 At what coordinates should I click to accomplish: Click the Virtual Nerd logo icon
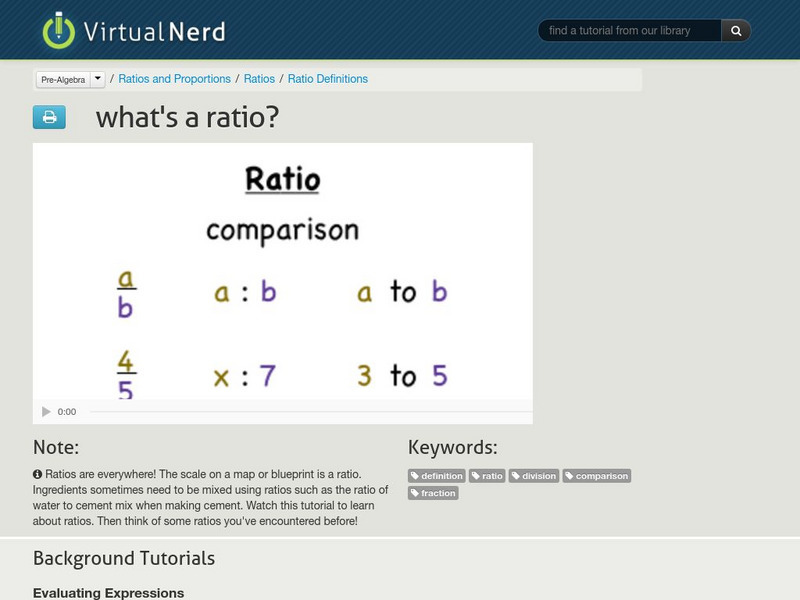pyautogui.click(x=59, y=30)
